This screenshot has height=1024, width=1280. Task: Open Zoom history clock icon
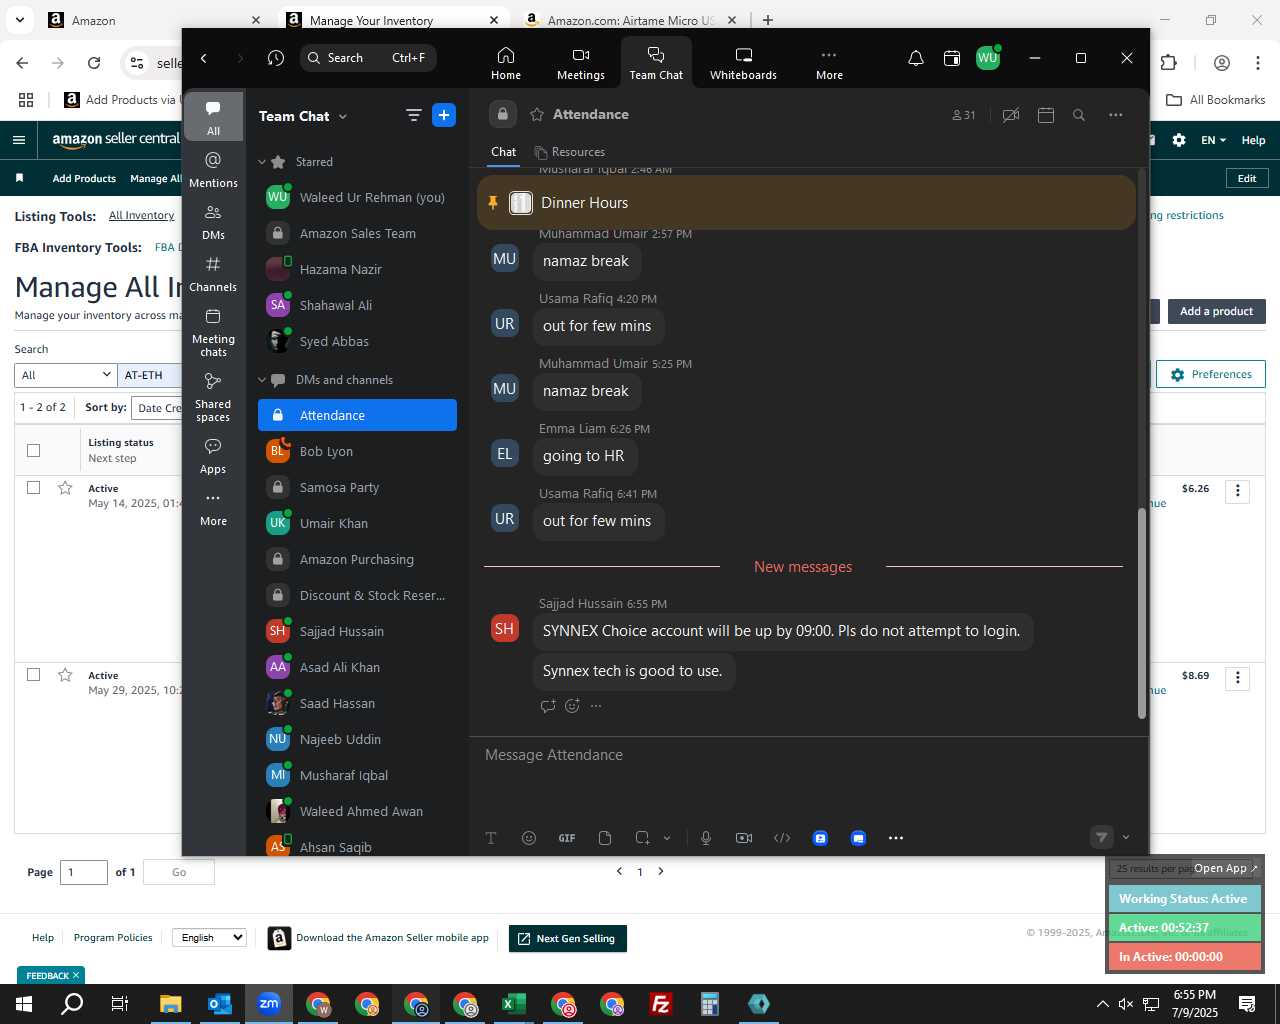[276, 58]
